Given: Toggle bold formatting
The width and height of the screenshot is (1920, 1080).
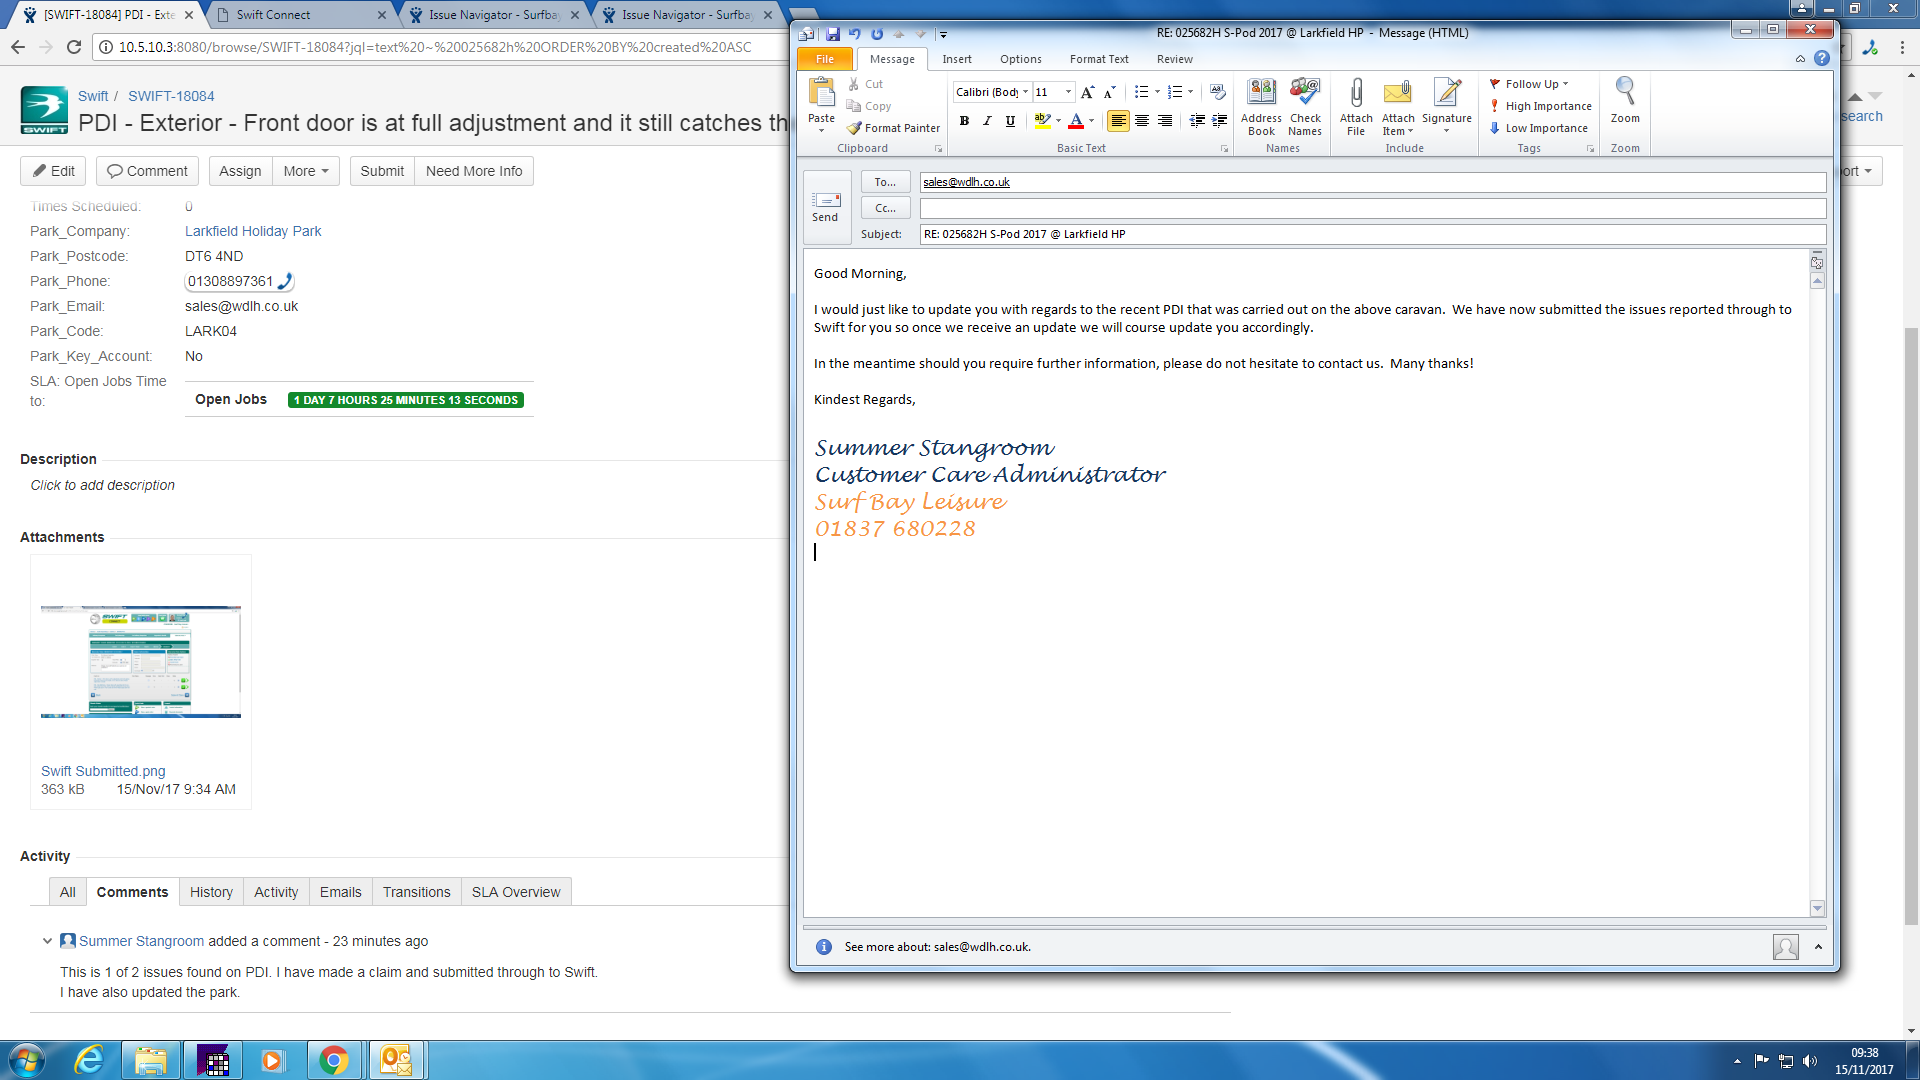Looking at the screenshot, I should (x=964, y=121).
